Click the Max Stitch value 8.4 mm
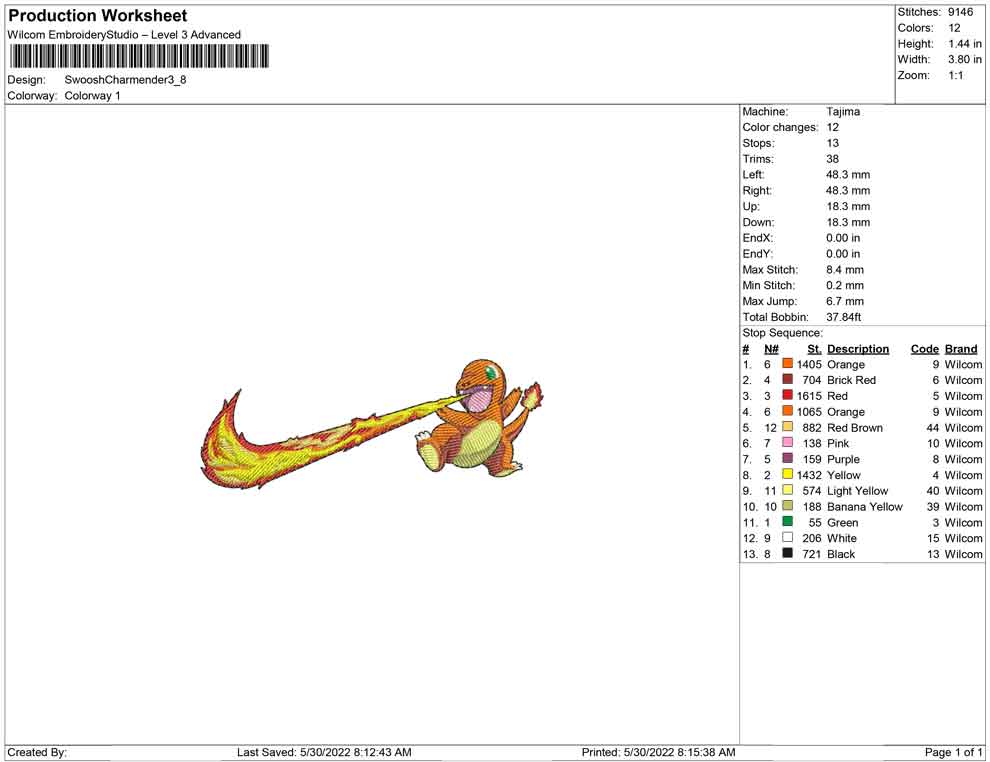The image size is (990, 762). coord(845,269)
